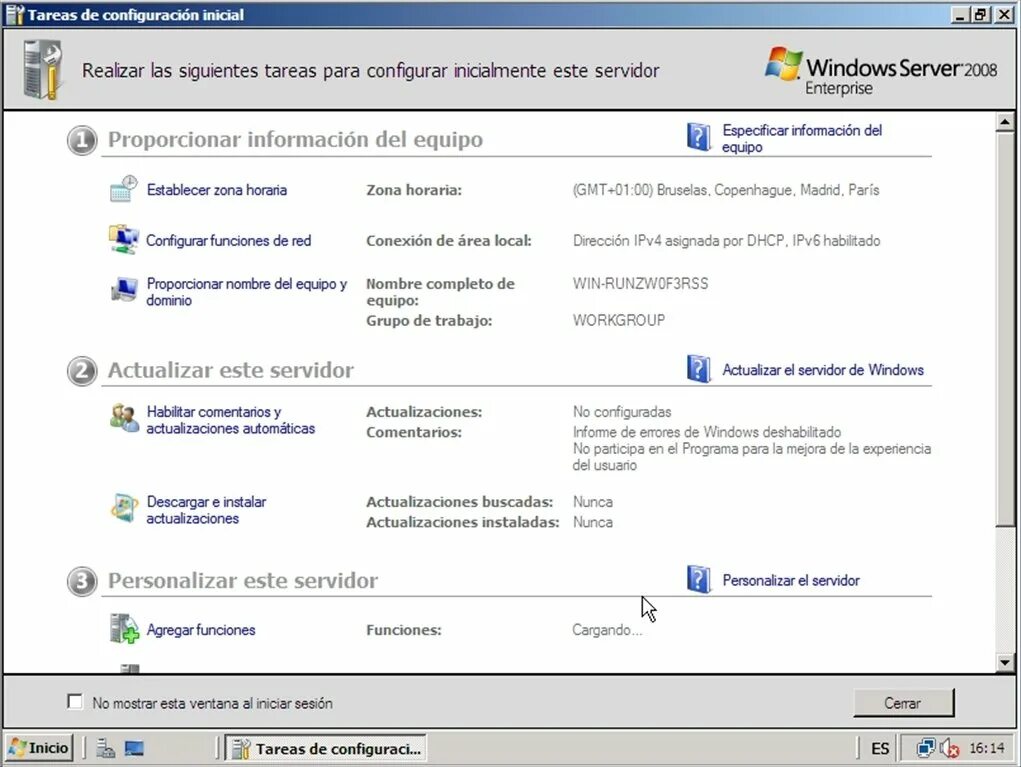
Task: Click the Comentarios: label
Action: [x=414, y=432]
